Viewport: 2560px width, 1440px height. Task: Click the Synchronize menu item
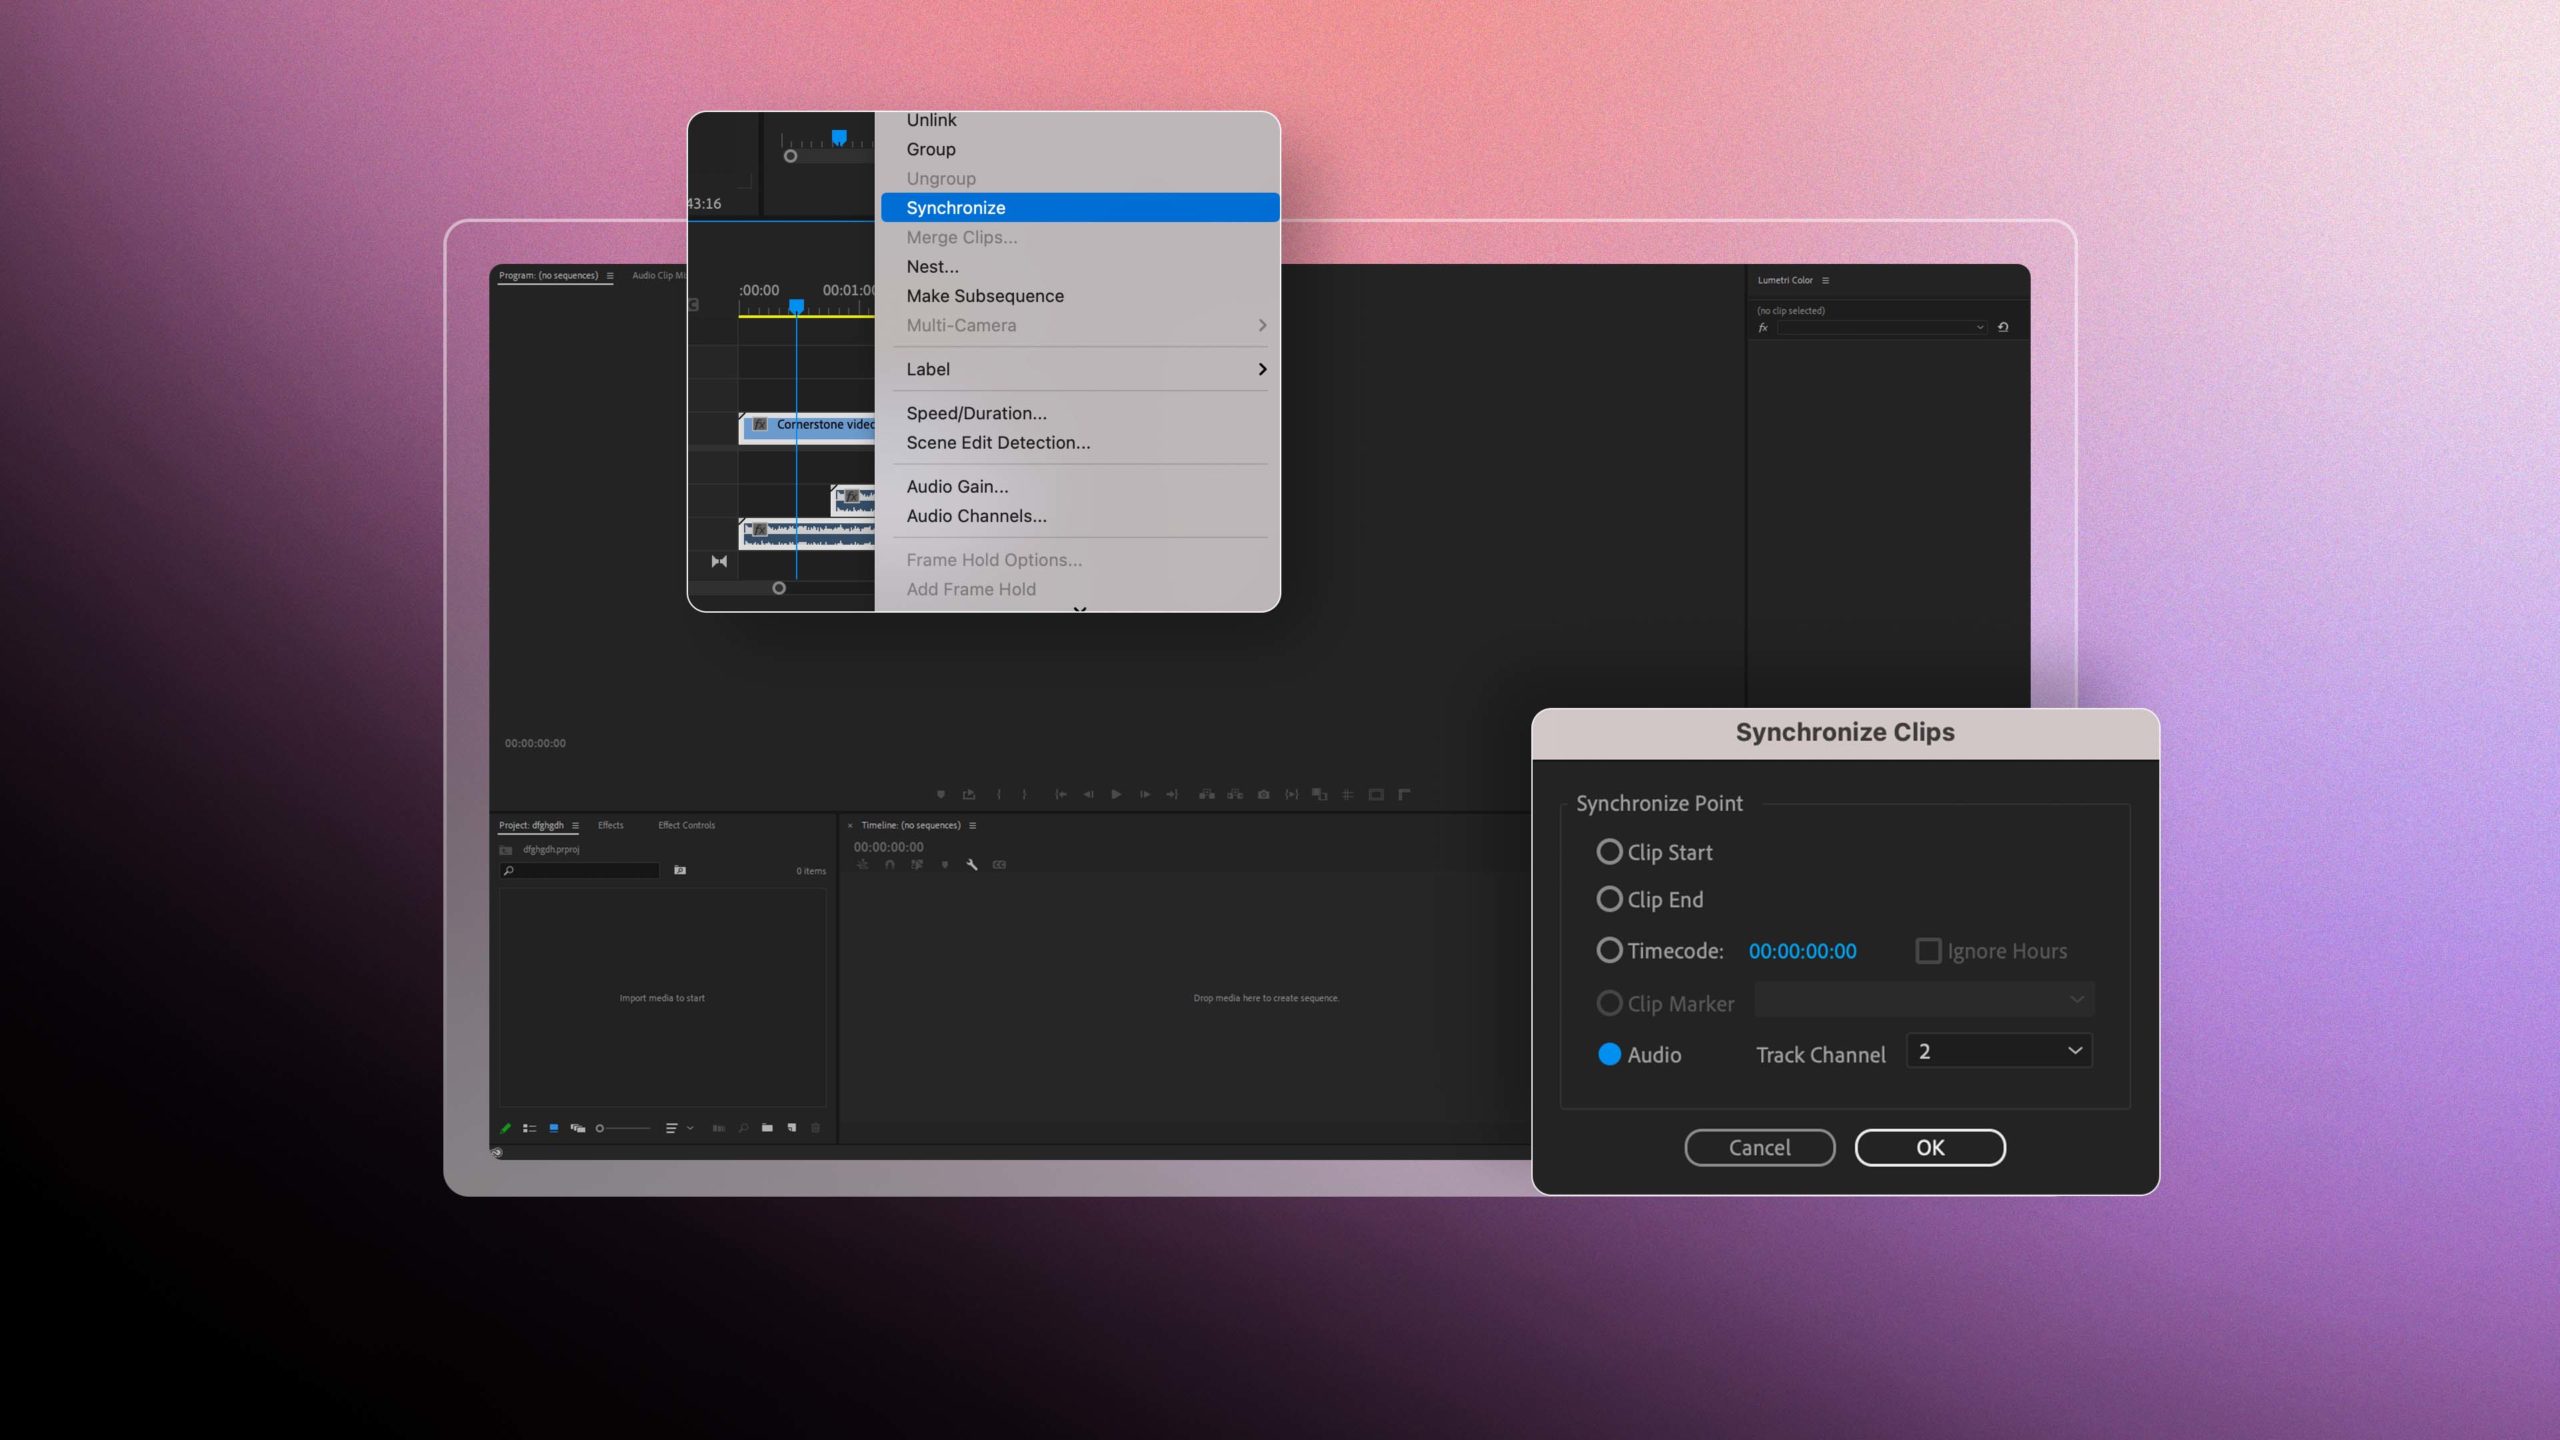[x=1080, y=206]
